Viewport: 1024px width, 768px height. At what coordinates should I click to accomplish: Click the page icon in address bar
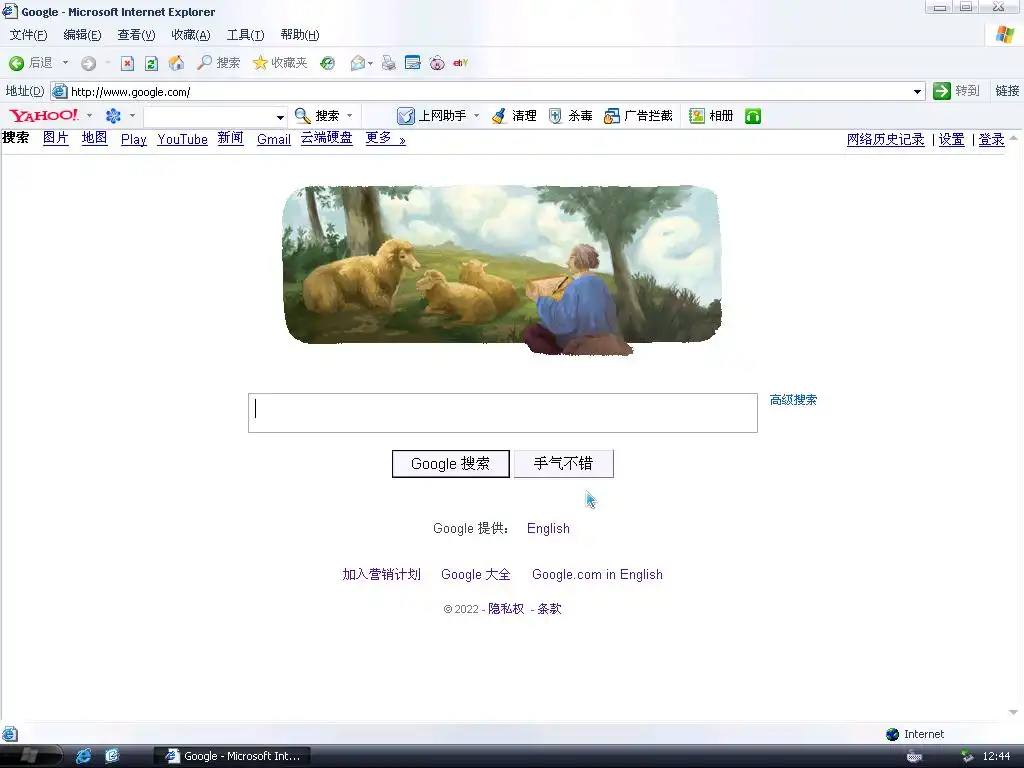click(x=59, y=91)
